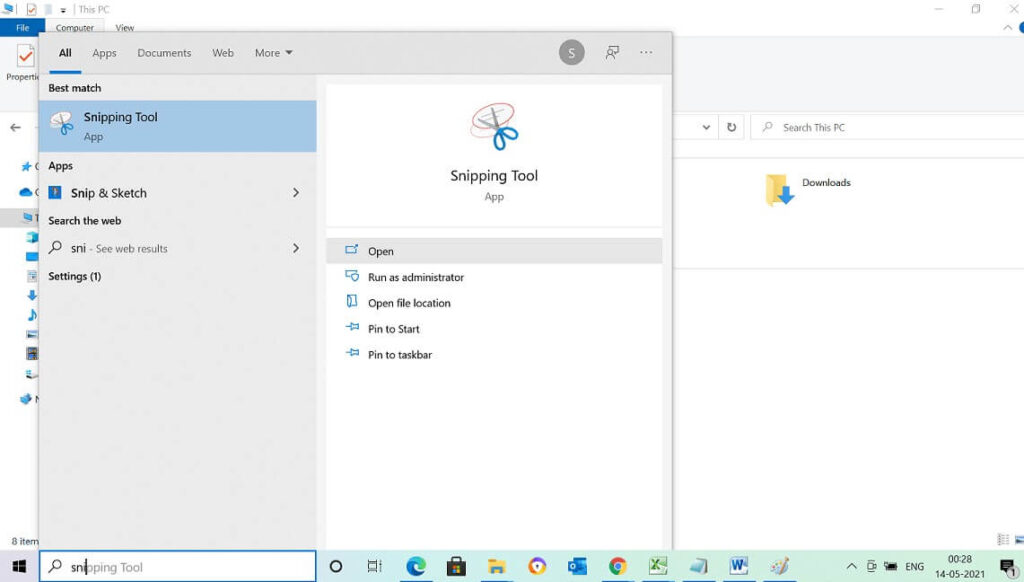
Task: Open the circular purple app on taskbar
Action: (x=537, y=566)
